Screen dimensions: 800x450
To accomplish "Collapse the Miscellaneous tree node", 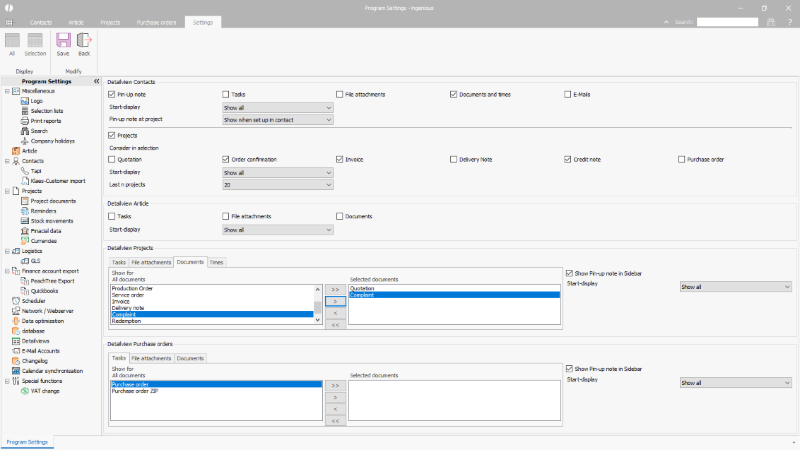I will click(7, 91).
